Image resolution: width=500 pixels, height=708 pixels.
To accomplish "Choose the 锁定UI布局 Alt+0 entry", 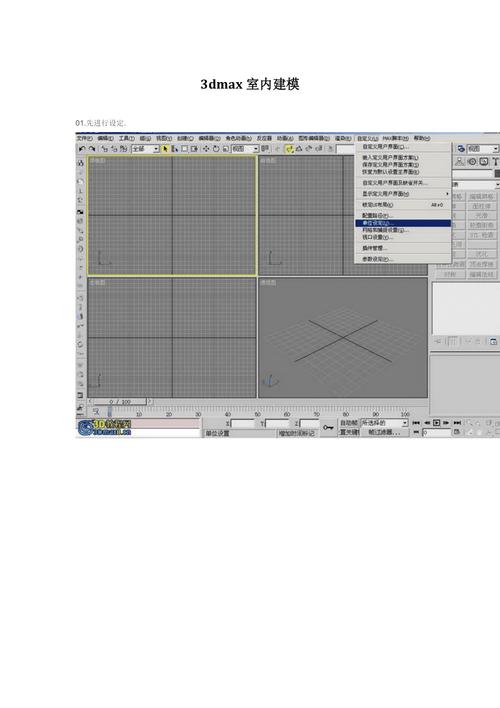I will 403,205.
